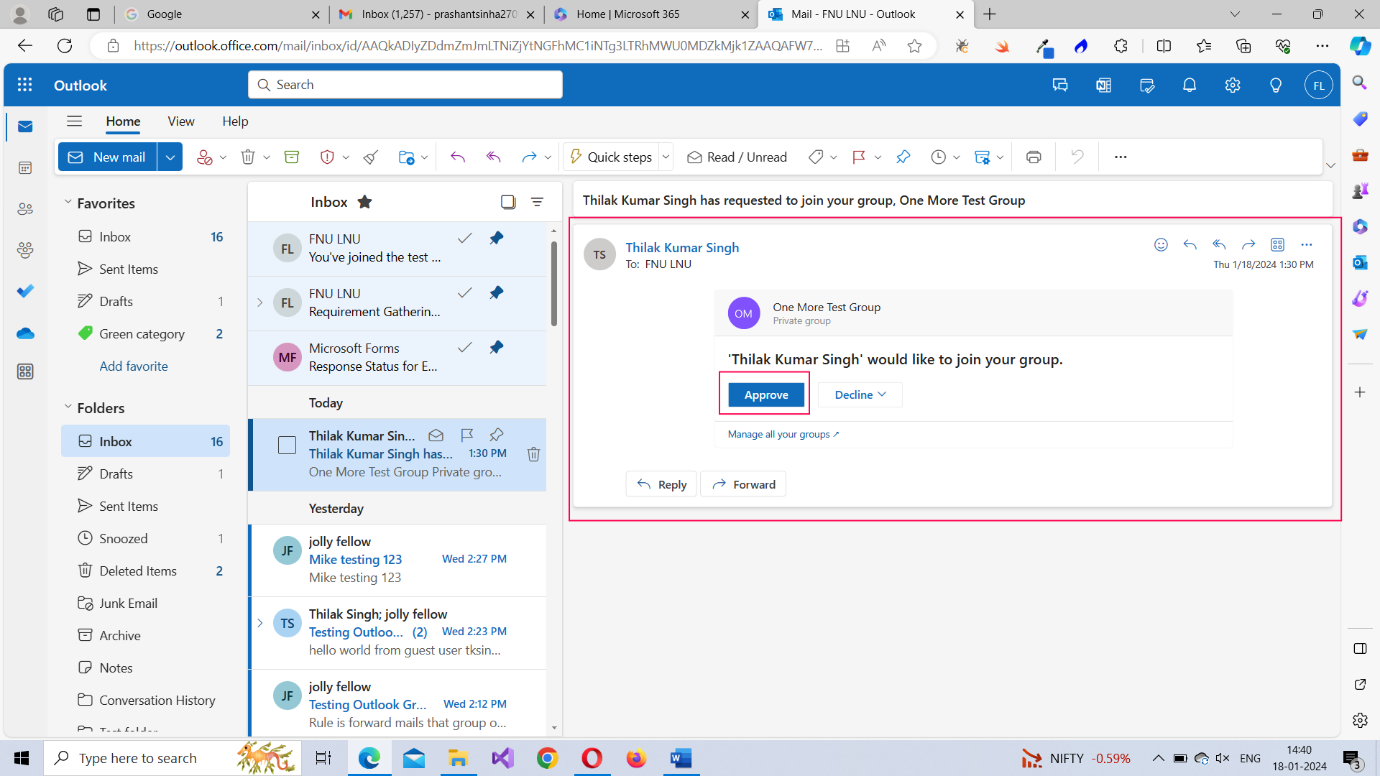Open Sent Items under Folders
This screenshot has width=1380, height=776.
point(146,506)
